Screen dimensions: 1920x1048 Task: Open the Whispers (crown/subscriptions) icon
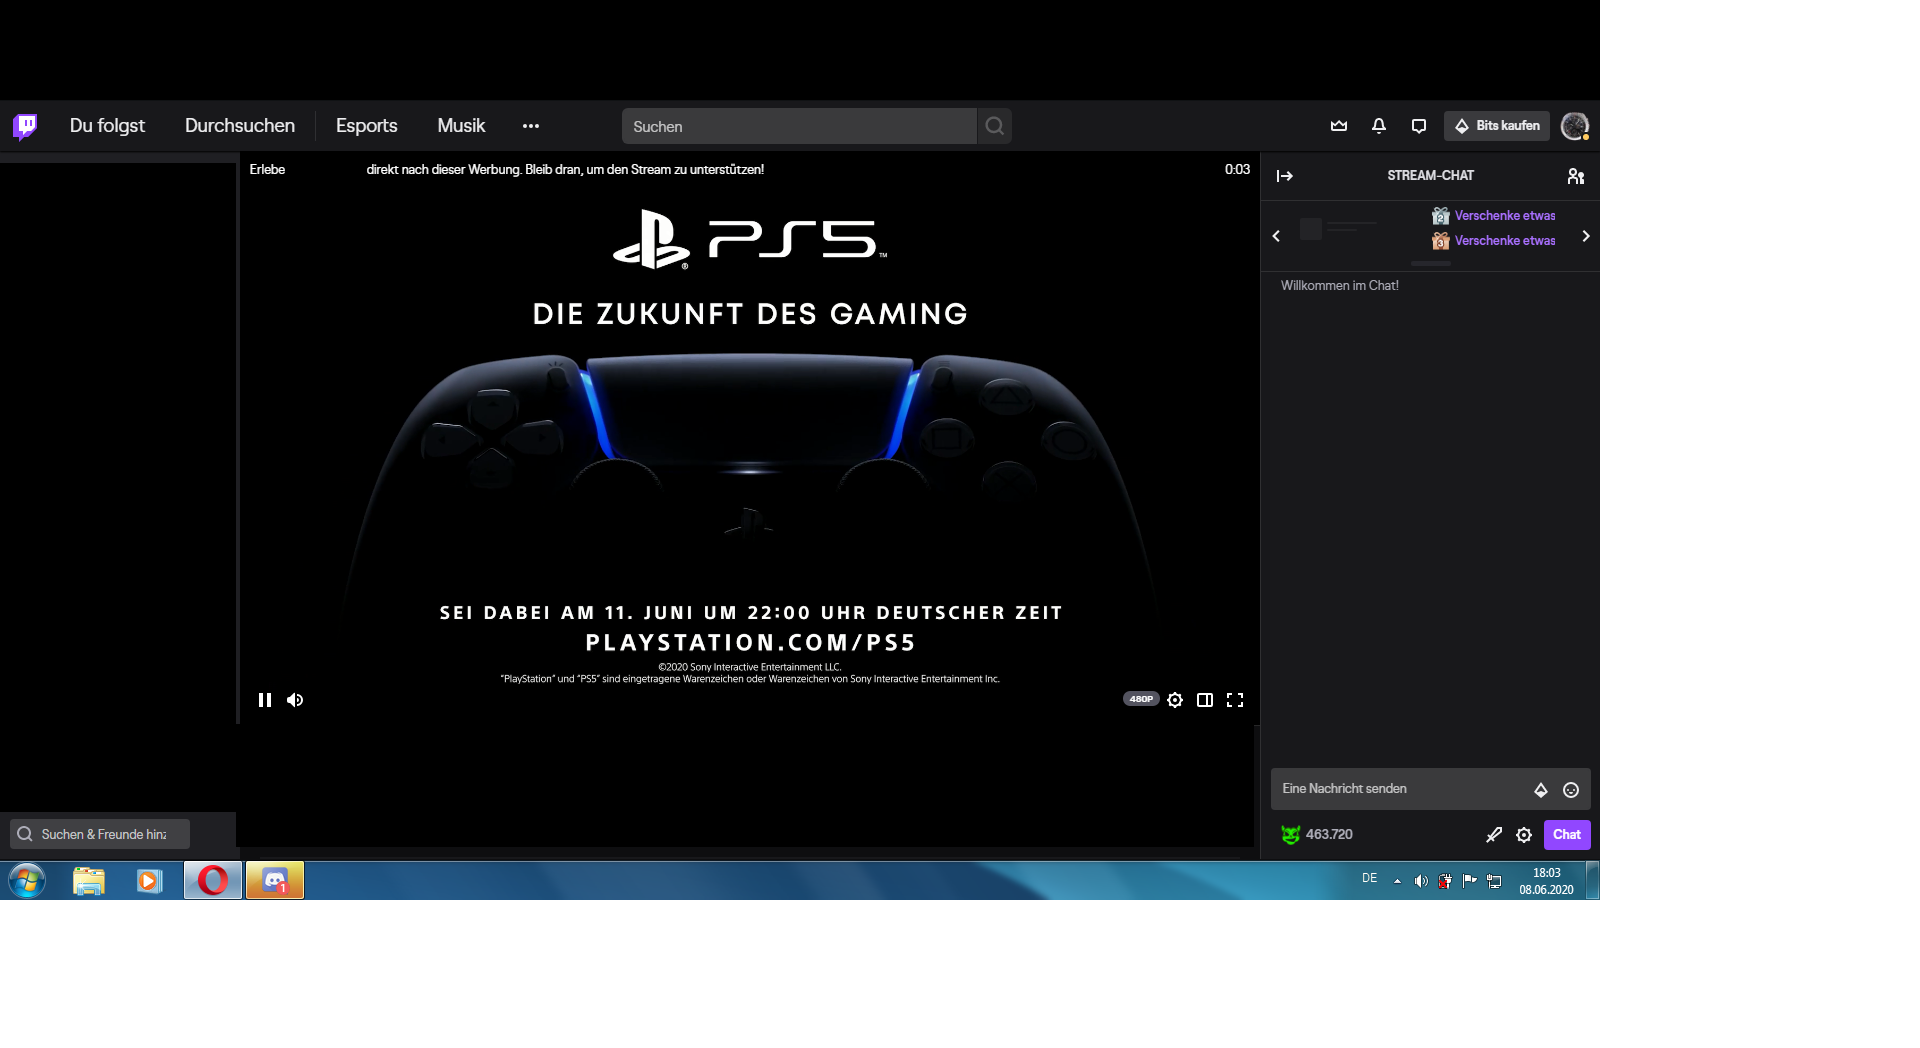coord(1338,126)
